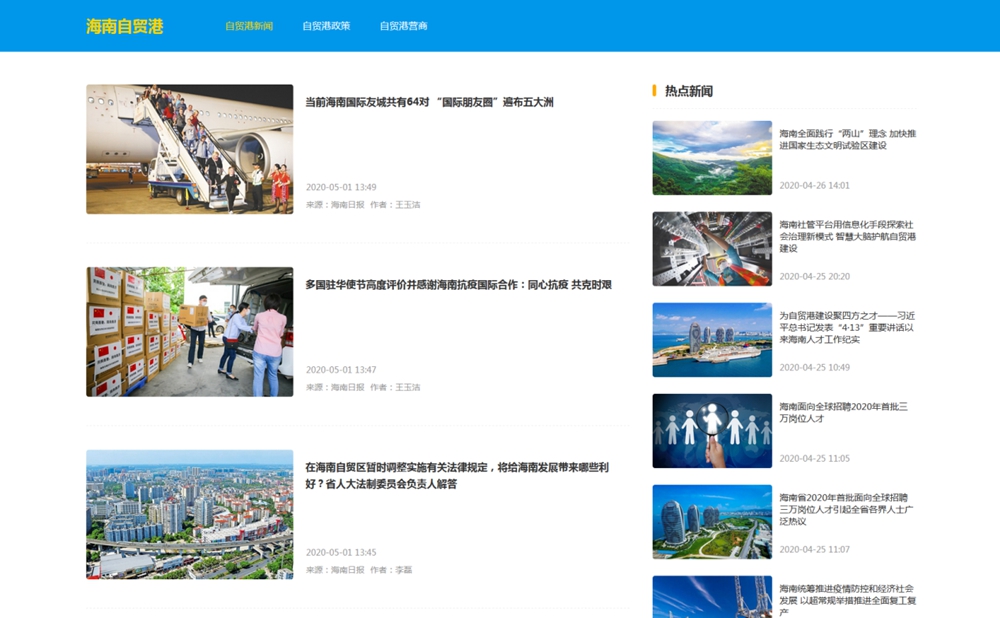1000x618 pixels.
Task: Open the blue sky crane thumbnail
Action: [x=712, y=597]
